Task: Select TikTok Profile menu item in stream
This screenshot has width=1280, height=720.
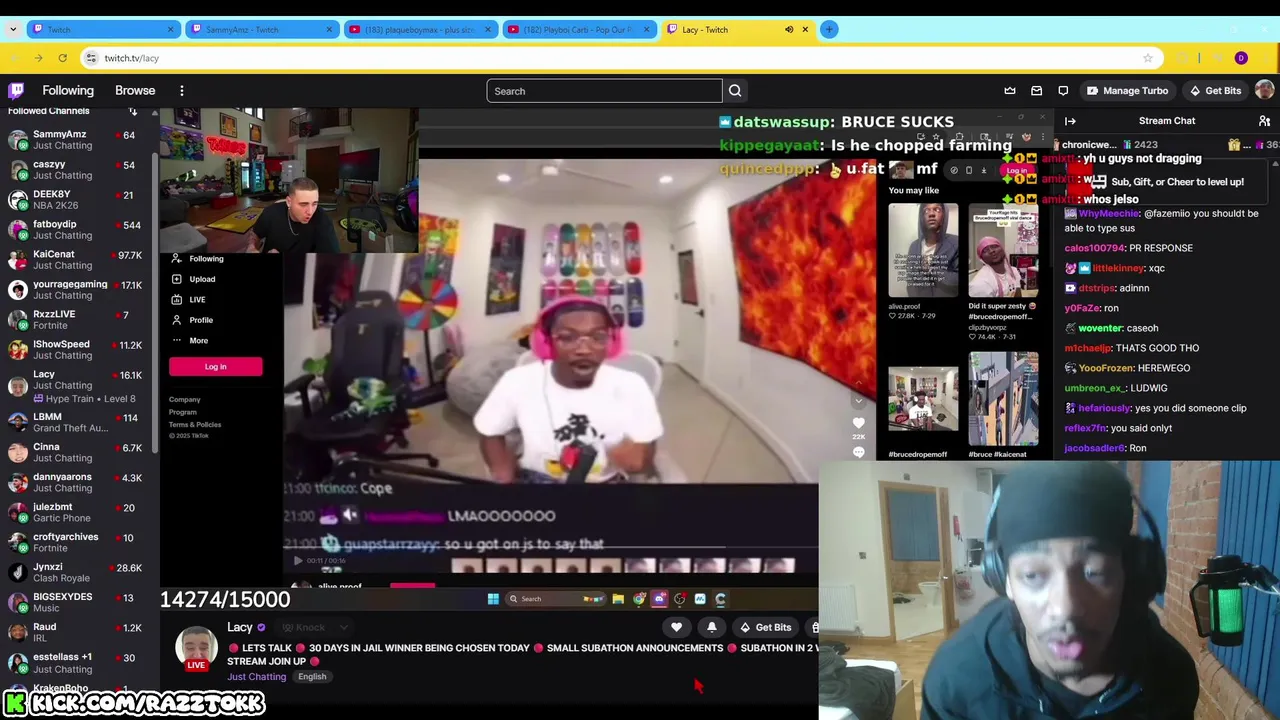Action: tap(200, 320)
